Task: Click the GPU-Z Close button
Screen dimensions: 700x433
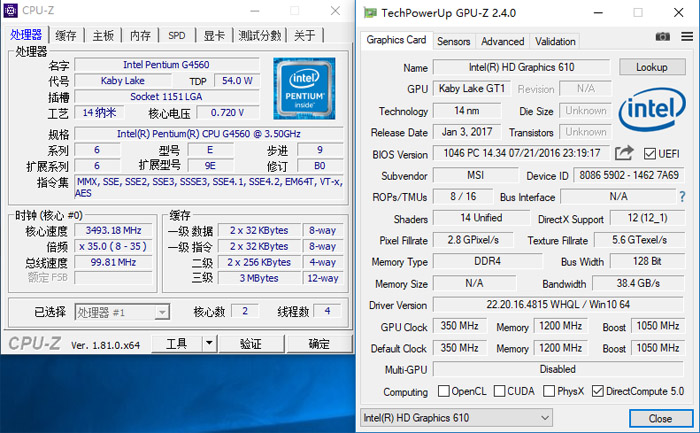Action: [660, 418]
